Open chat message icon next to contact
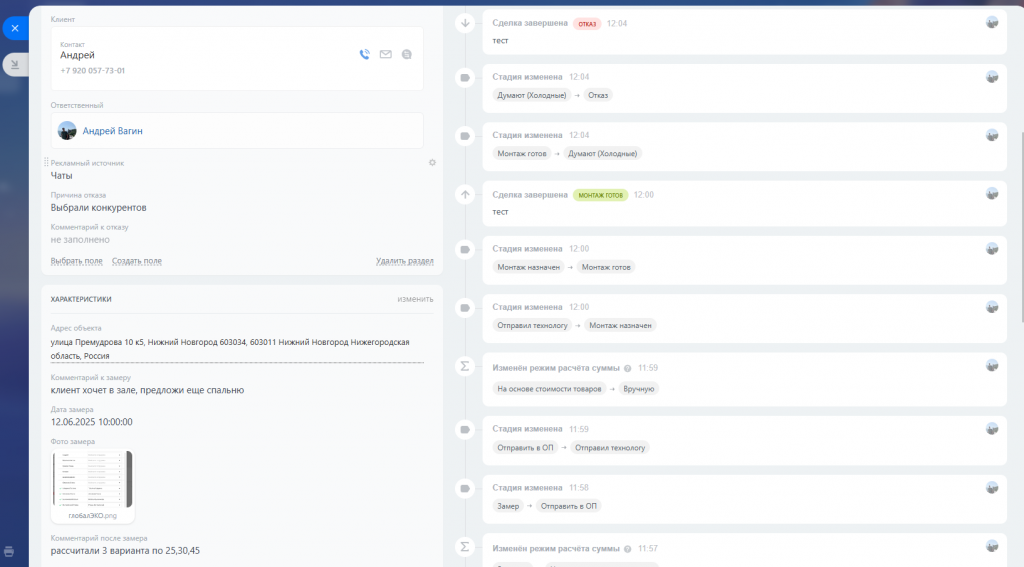The height and width of the screenshot is (567, 1024). point(406,54)
